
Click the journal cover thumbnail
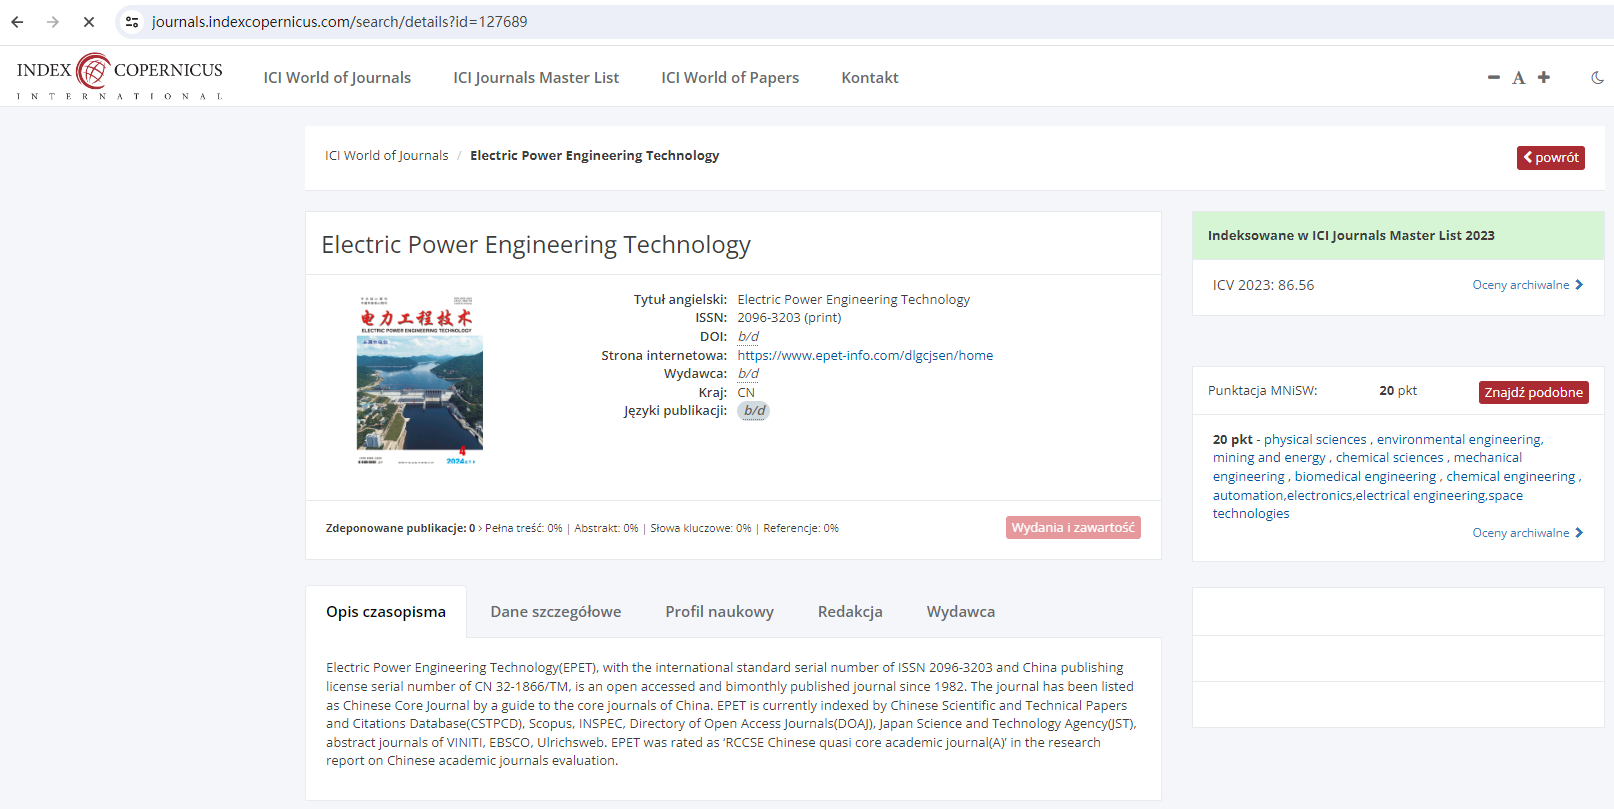pos(419,380)
